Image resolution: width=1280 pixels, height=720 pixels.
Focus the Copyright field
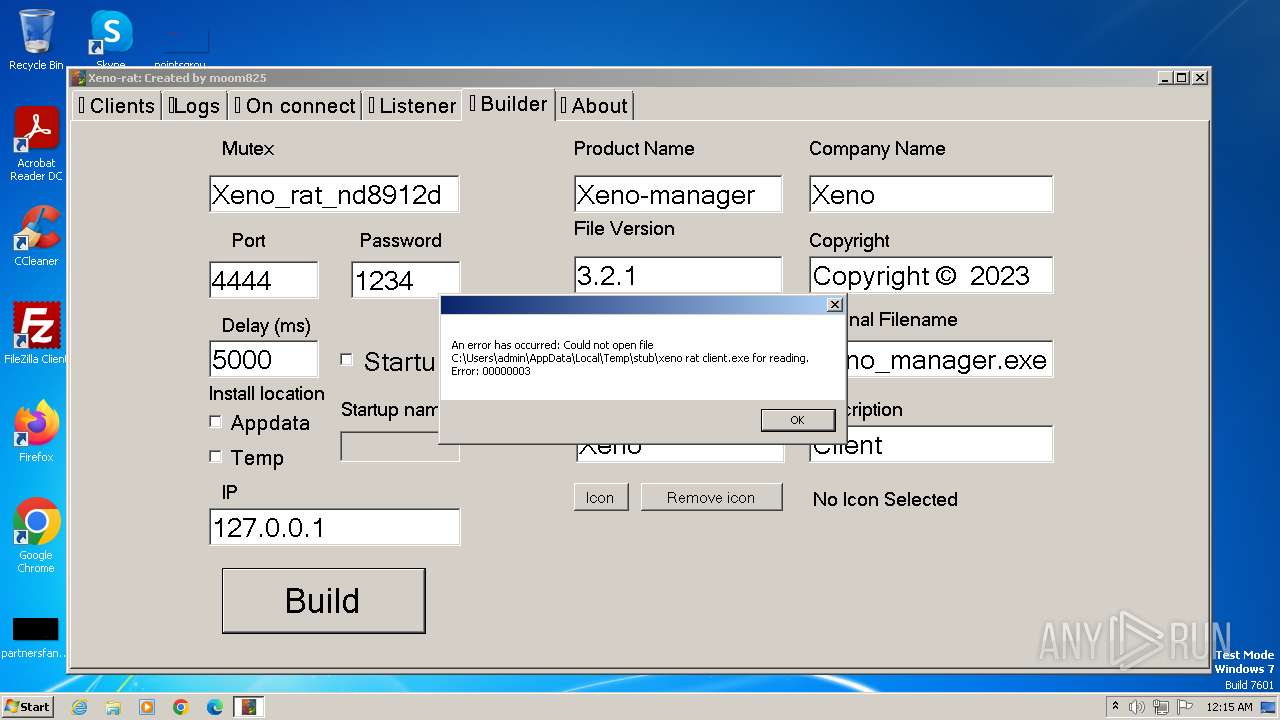point(930,275)
